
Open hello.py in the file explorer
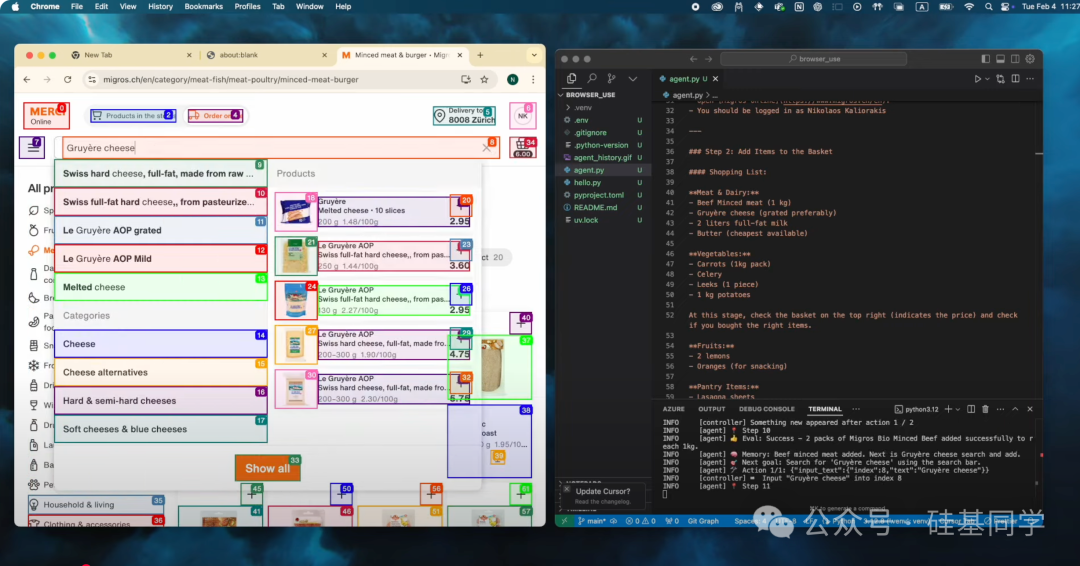tap(587, 182)
